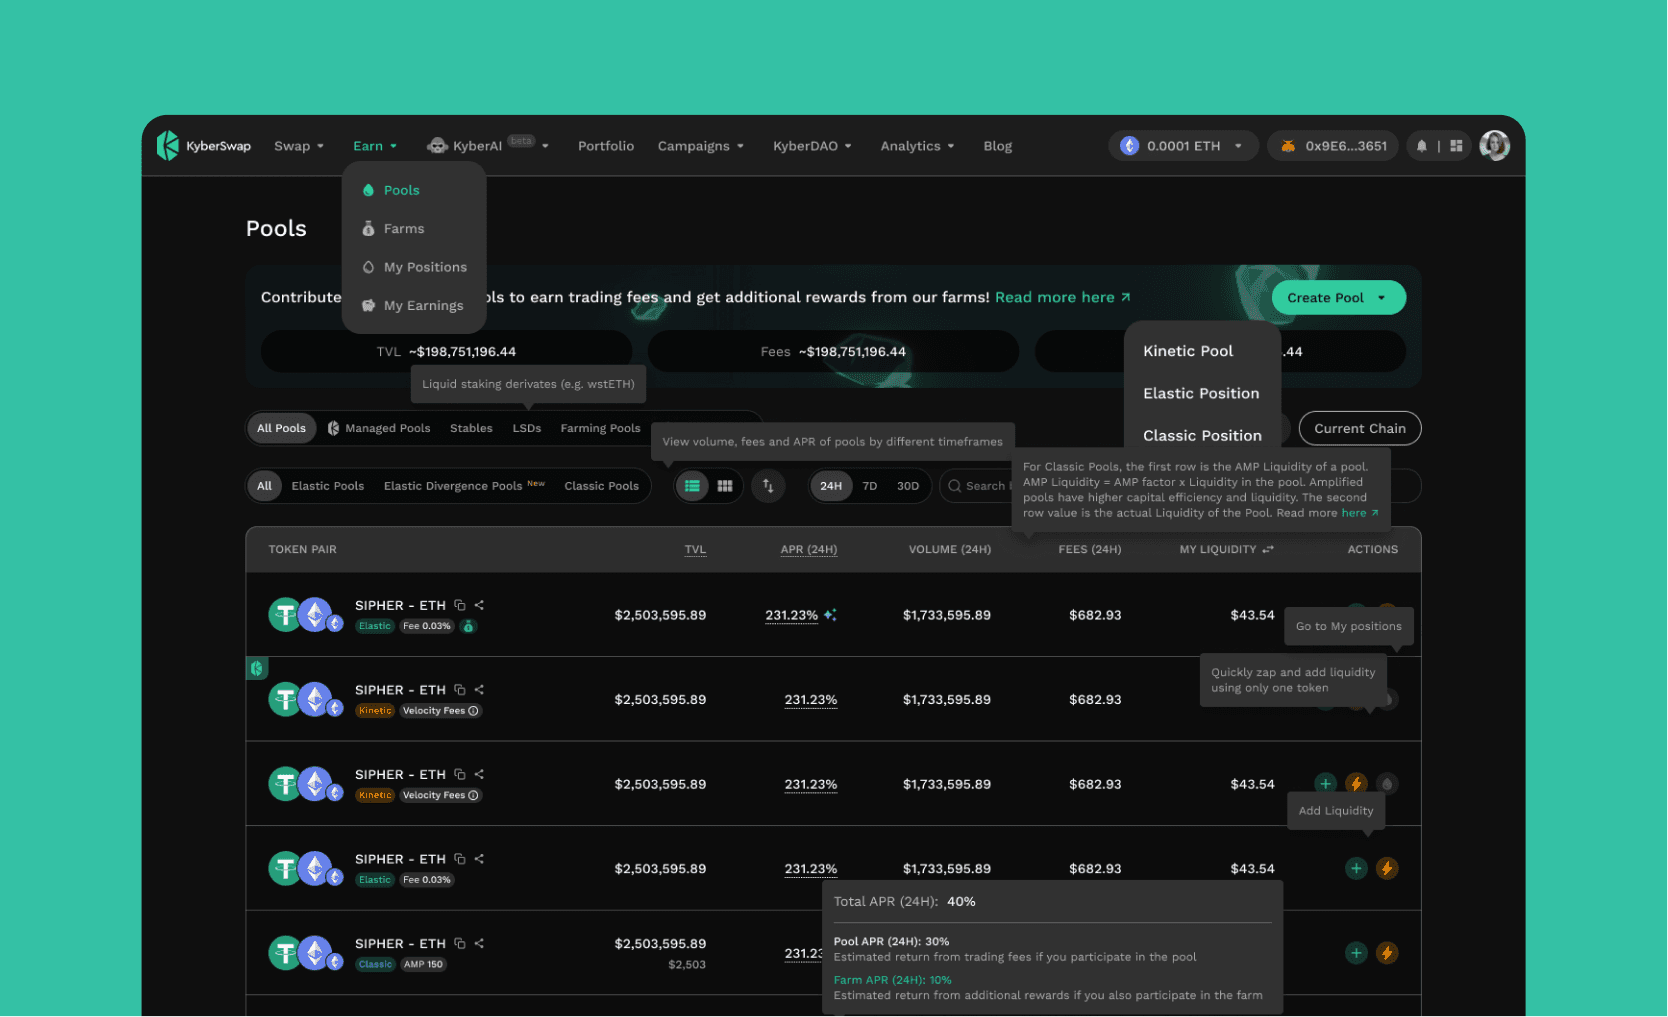Share the Classic AMP 150 pool
The image size is (1668, 1017).
(x=480, y=943)
